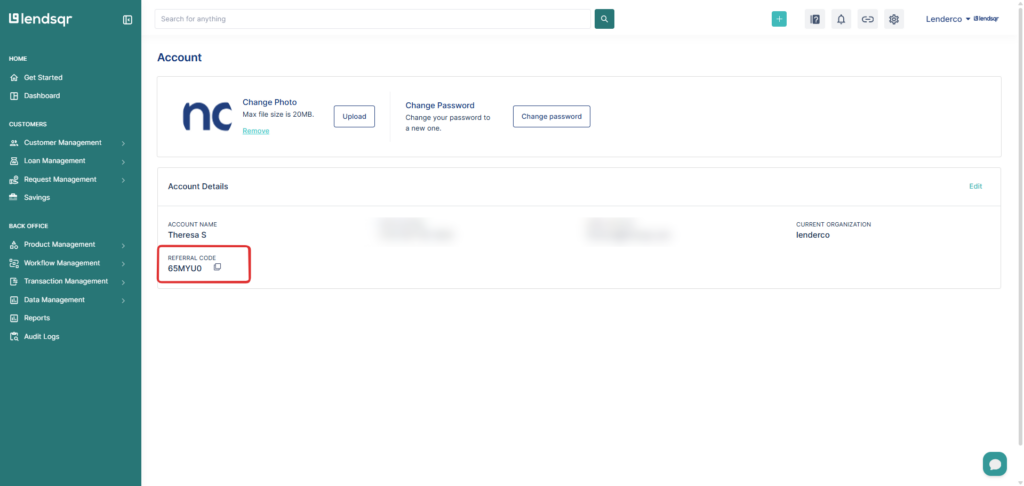Click the green plus add button
Screen dimensions: 1024x486
(779, 19)
